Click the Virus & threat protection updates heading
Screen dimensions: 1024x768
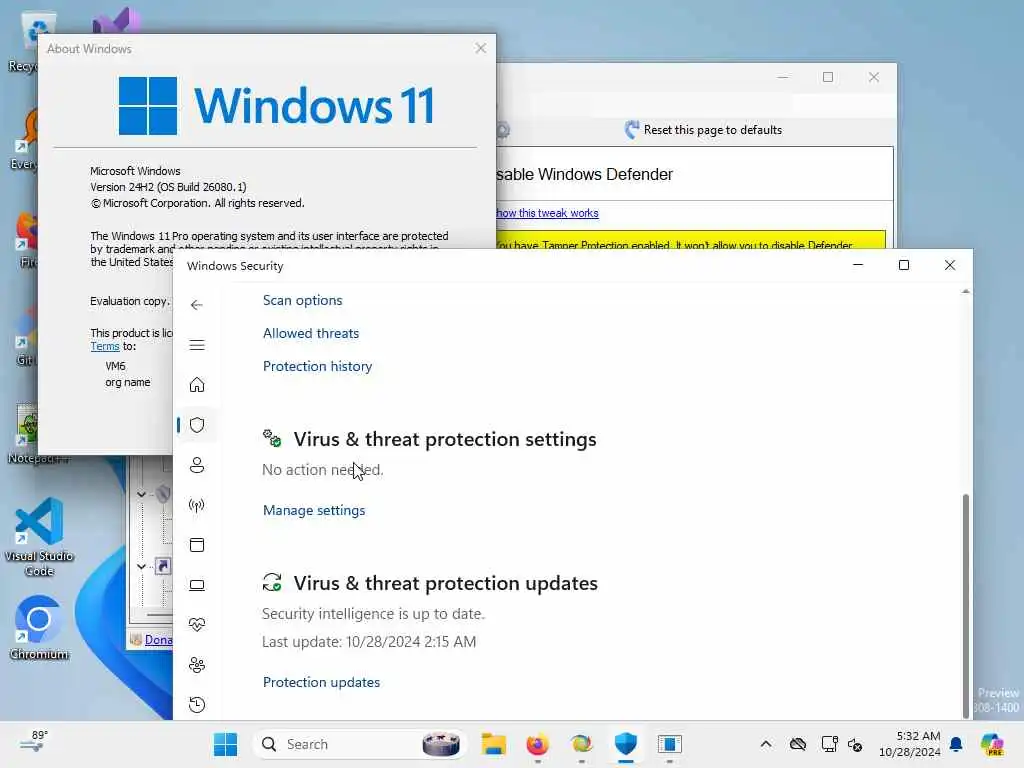pos(445,583)
